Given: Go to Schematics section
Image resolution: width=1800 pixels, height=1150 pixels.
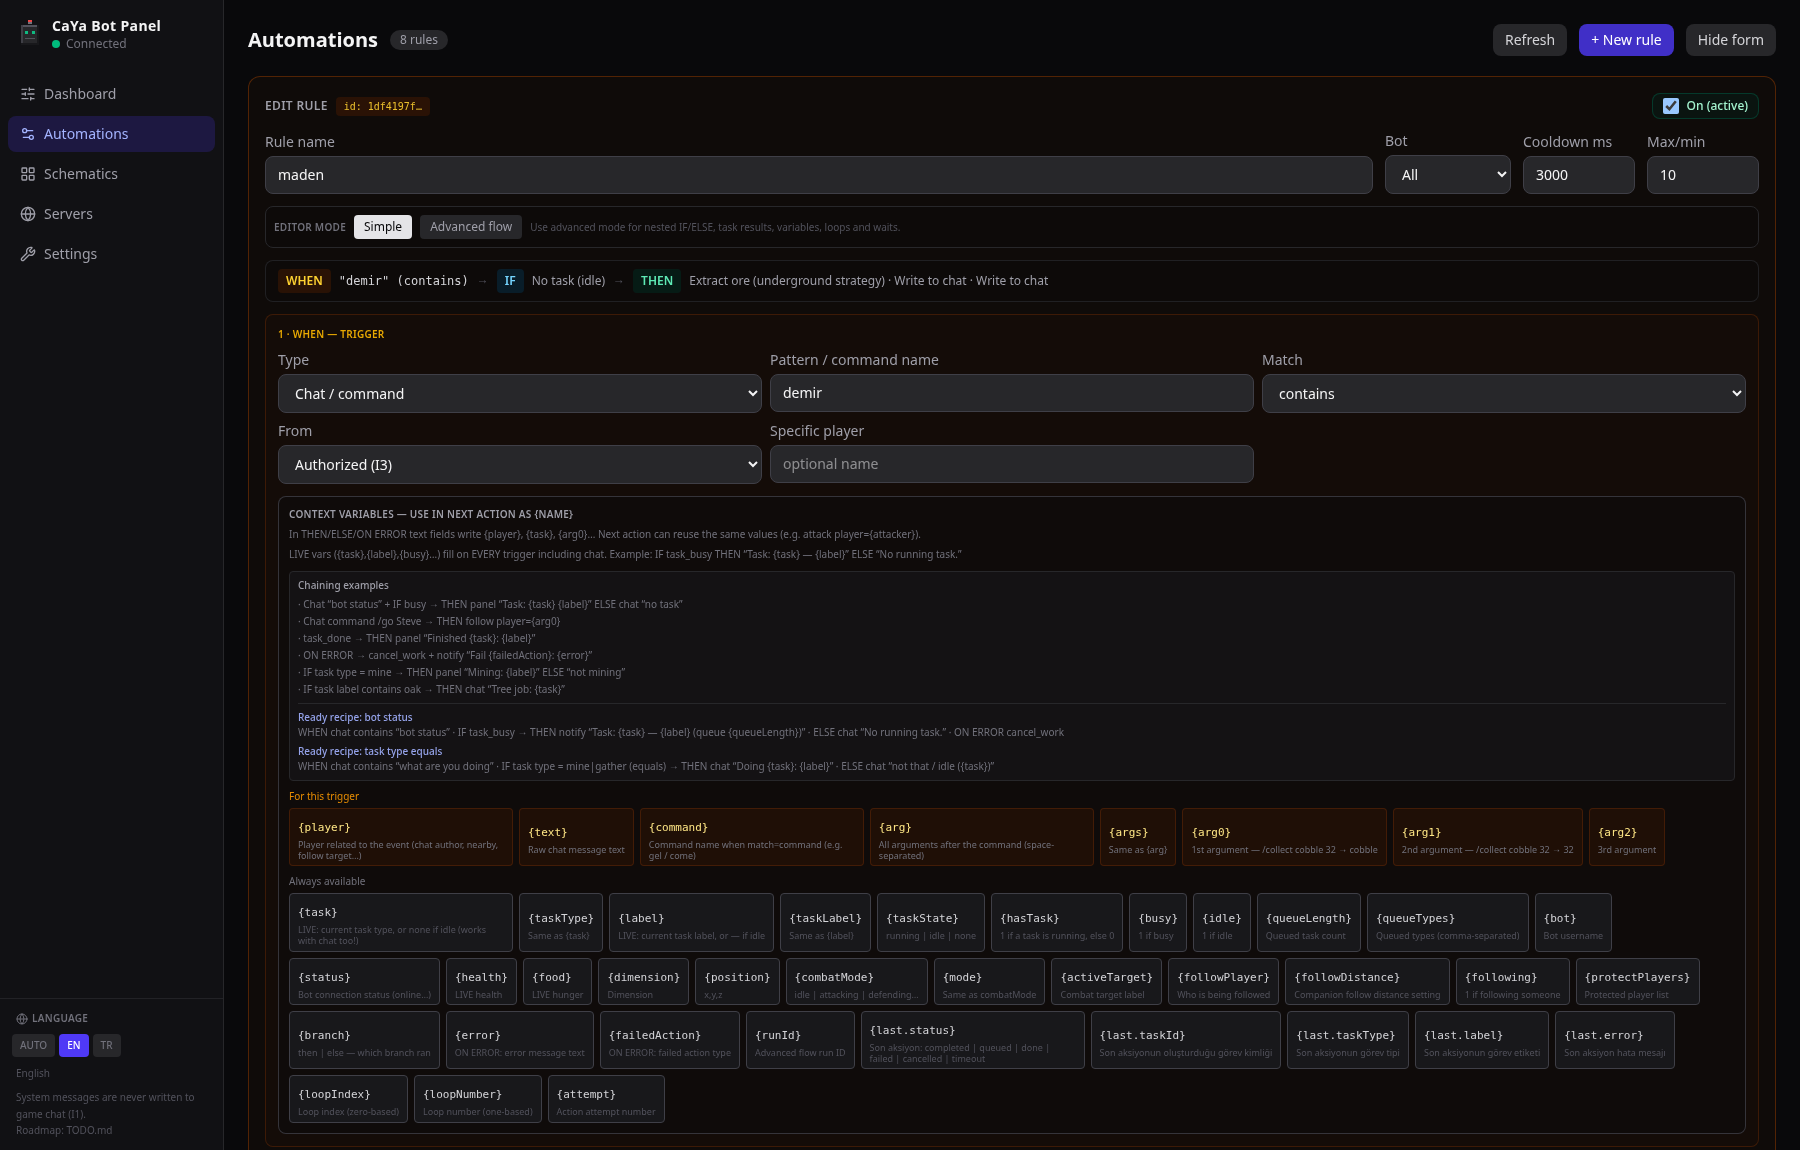Looking at the screenshot, I should click(111, 174).
